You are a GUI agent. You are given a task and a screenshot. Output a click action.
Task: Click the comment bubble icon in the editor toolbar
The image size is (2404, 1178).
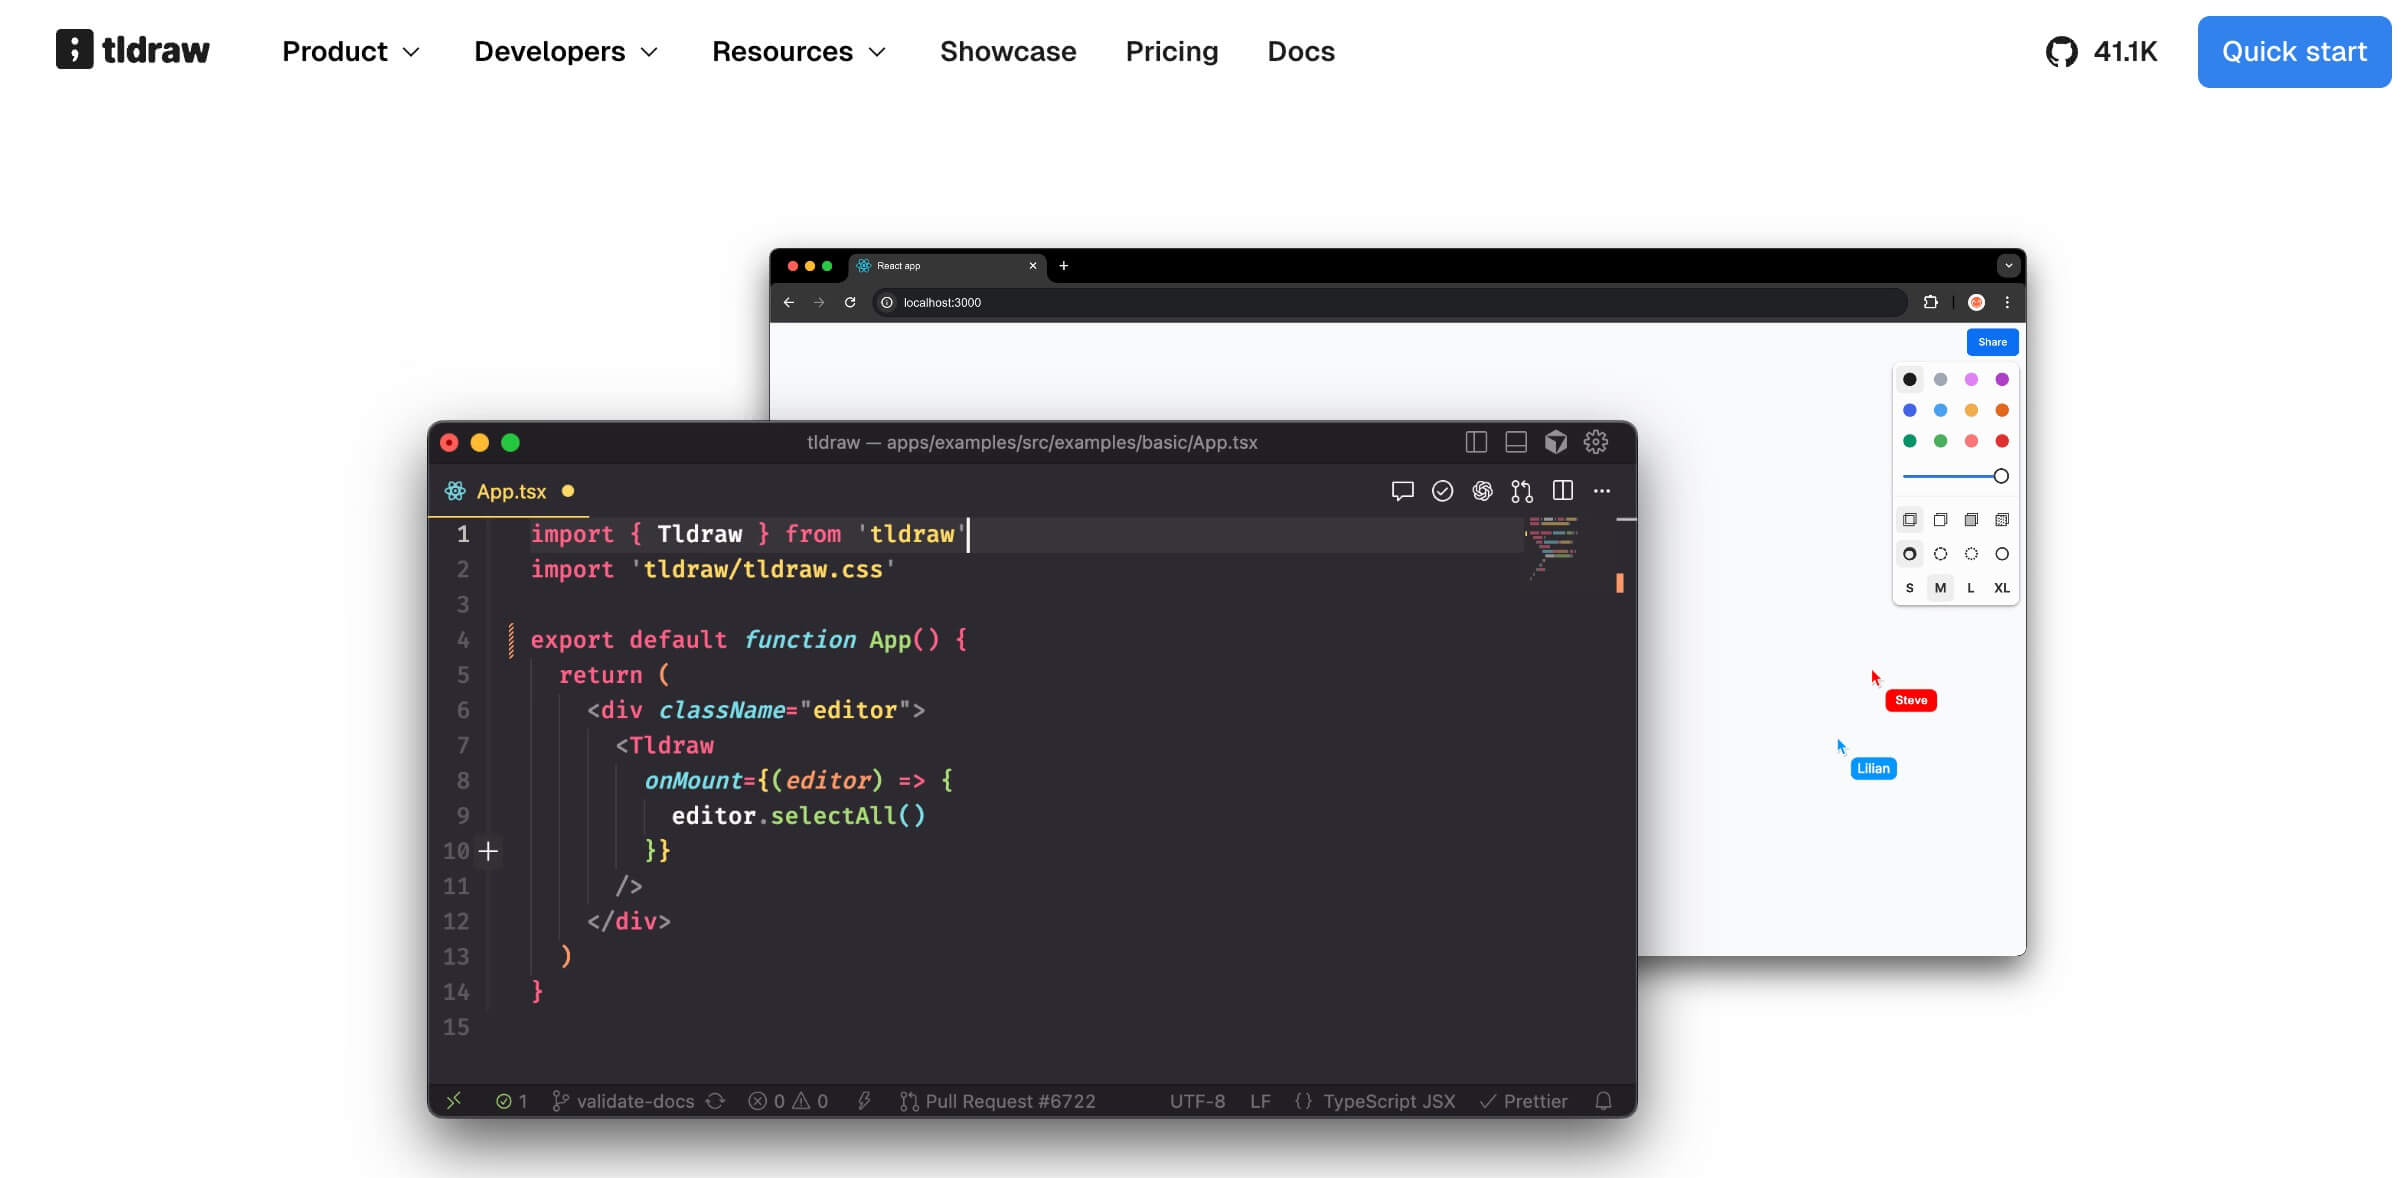(1402, 491)
